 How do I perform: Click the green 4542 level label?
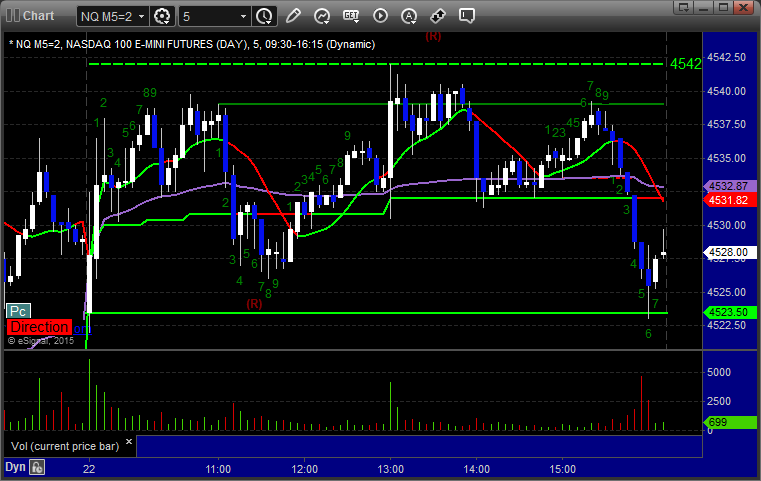pyautogui.click(x=685, y=64)
